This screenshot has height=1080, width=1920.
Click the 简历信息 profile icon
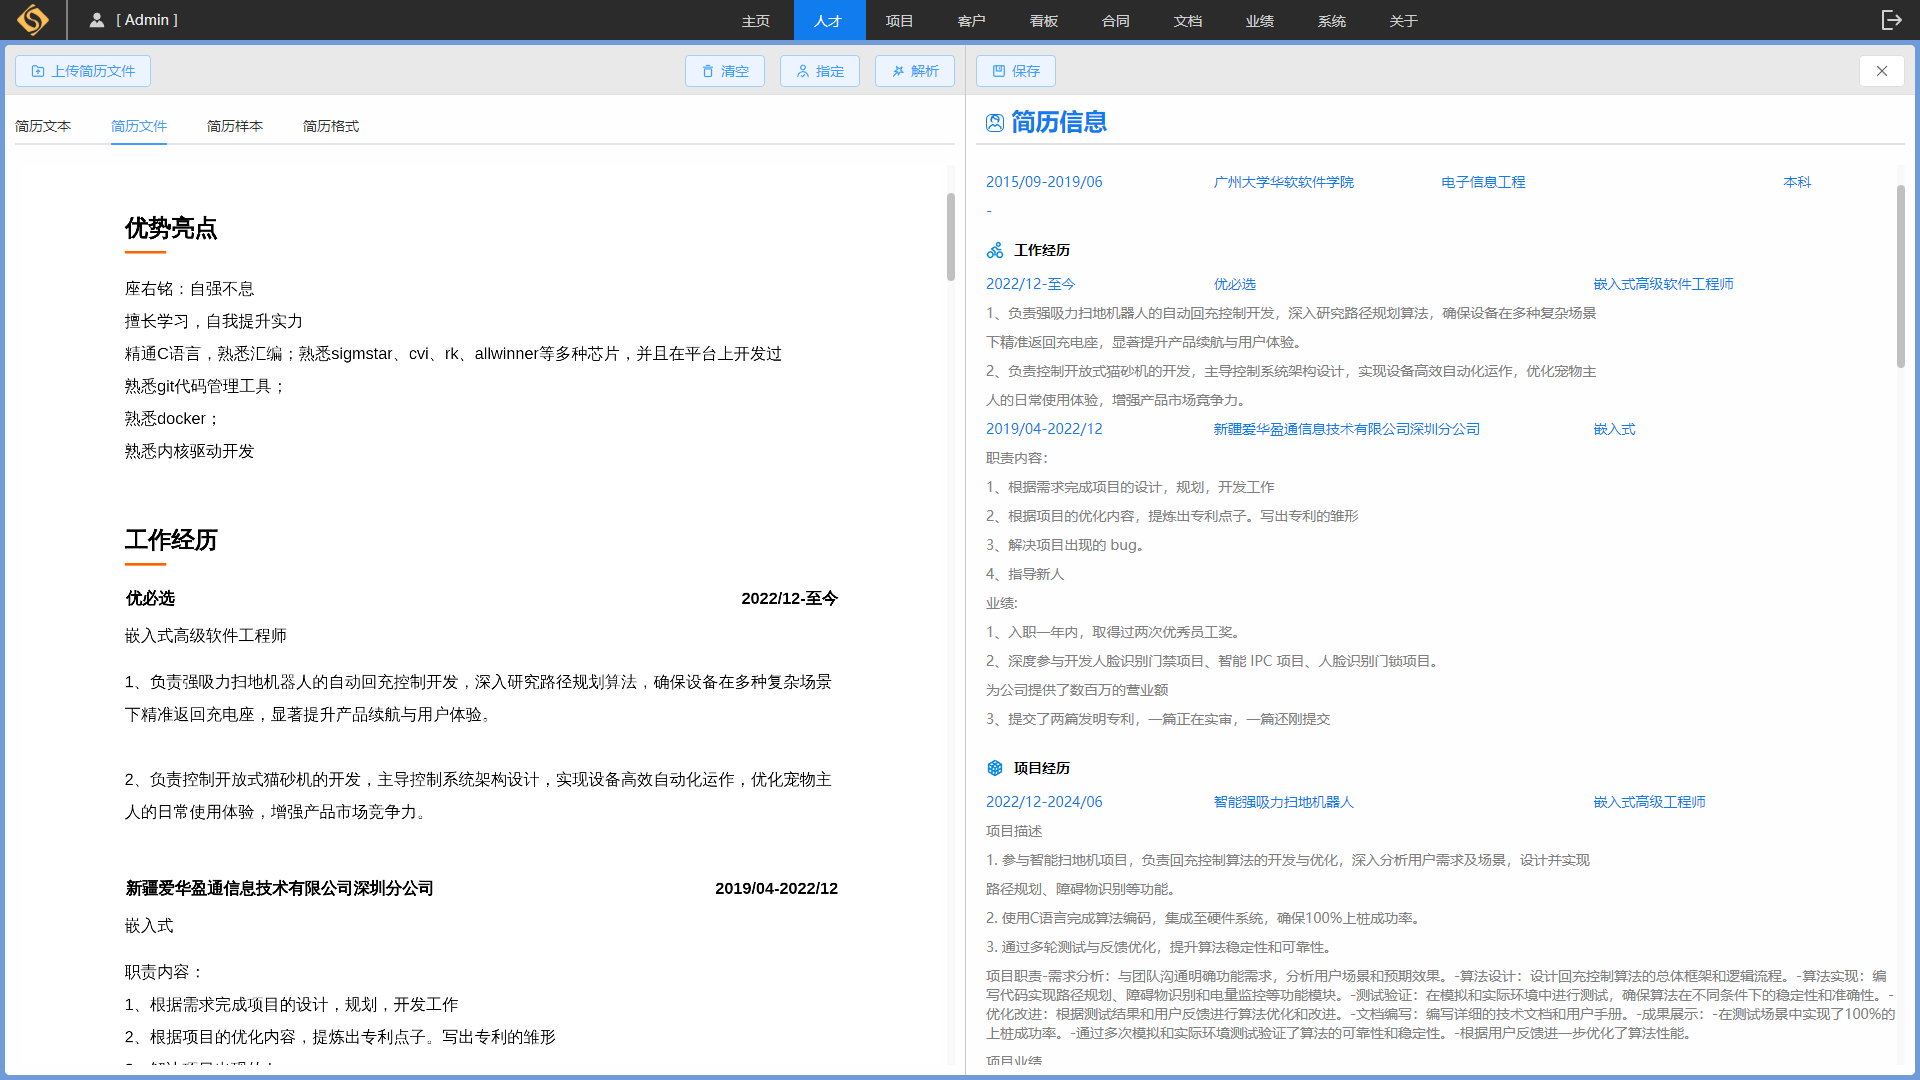pyautogui.click(x=994, y=122)
